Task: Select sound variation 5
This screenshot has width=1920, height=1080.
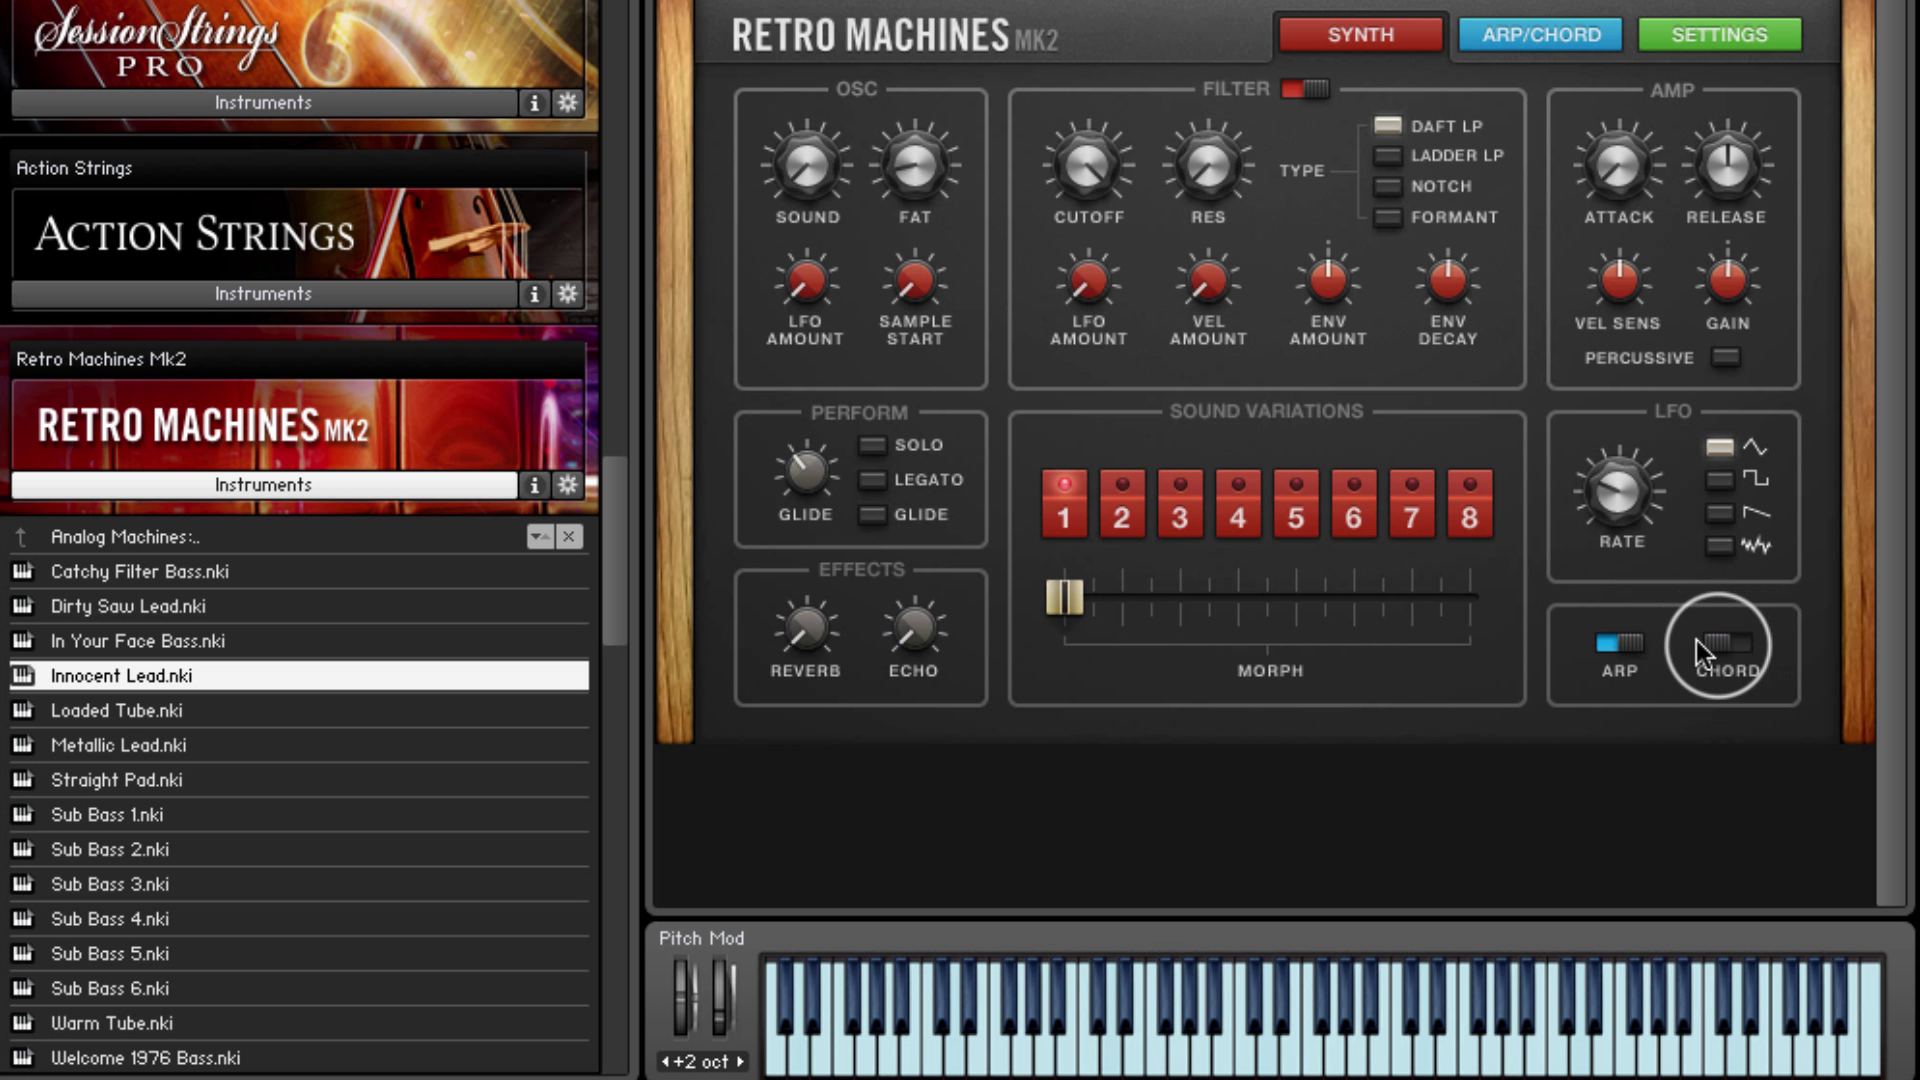Action: (1296, 504)
